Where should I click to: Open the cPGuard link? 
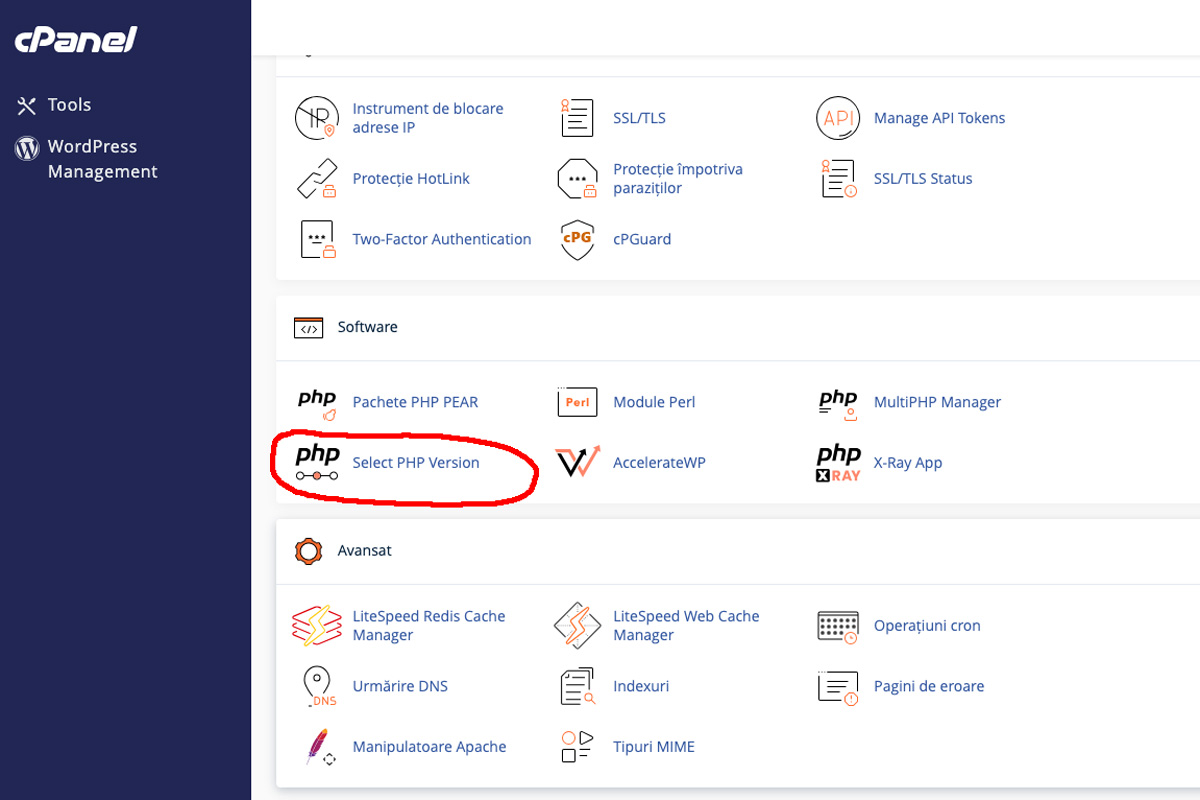point(642,240)
